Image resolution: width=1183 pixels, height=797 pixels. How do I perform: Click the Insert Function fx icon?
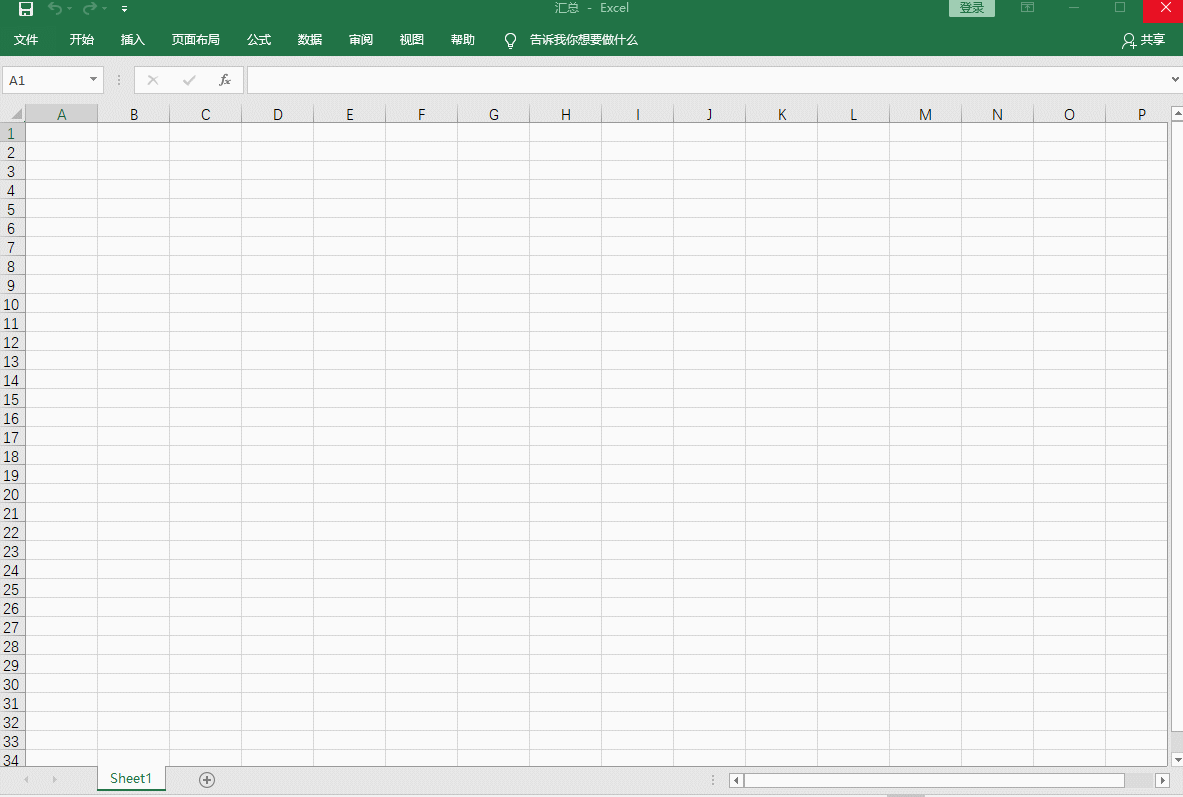225,80
